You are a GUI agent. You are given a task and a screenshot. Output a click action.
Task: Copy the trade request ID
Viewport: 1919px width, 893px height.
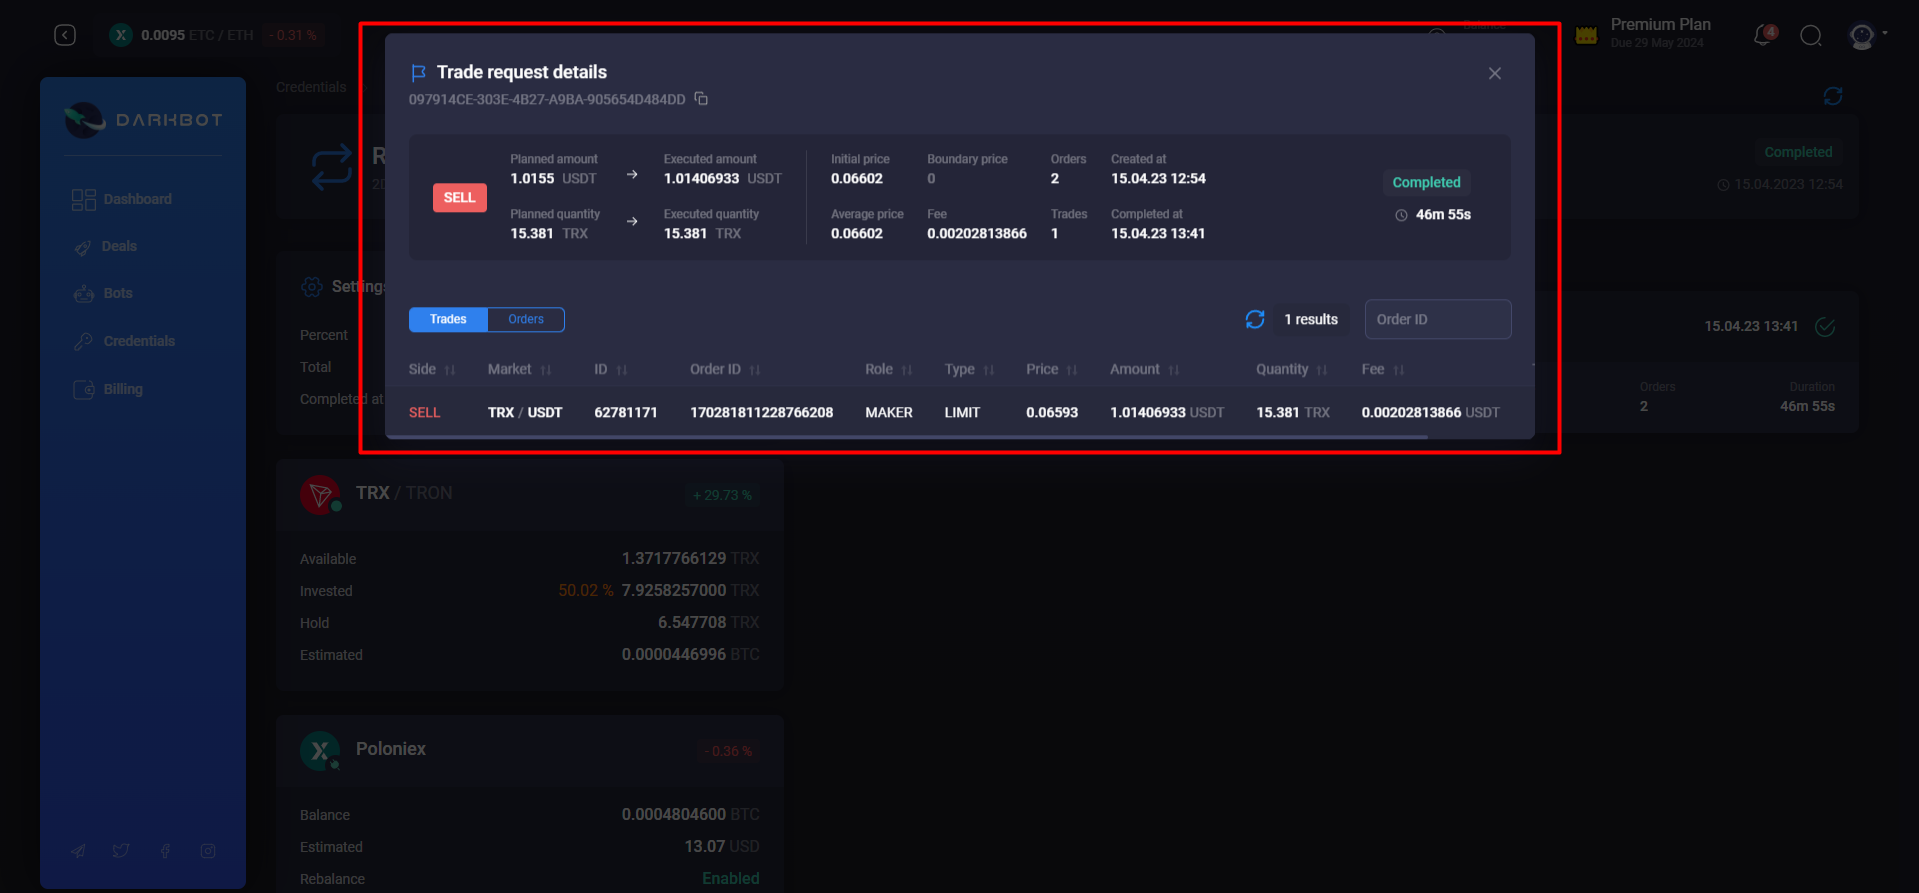(x=701, y=99)
